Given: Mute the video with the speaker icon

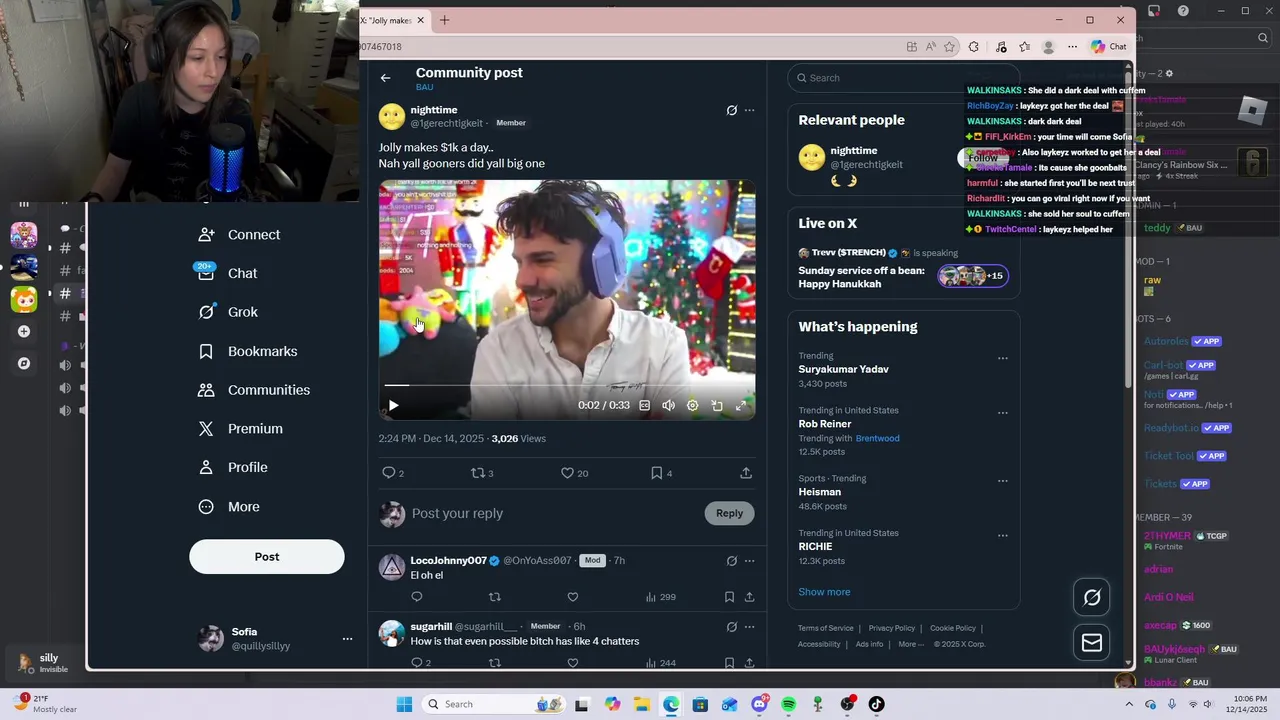Looking at the screenshot, I should tap(668, 405).
